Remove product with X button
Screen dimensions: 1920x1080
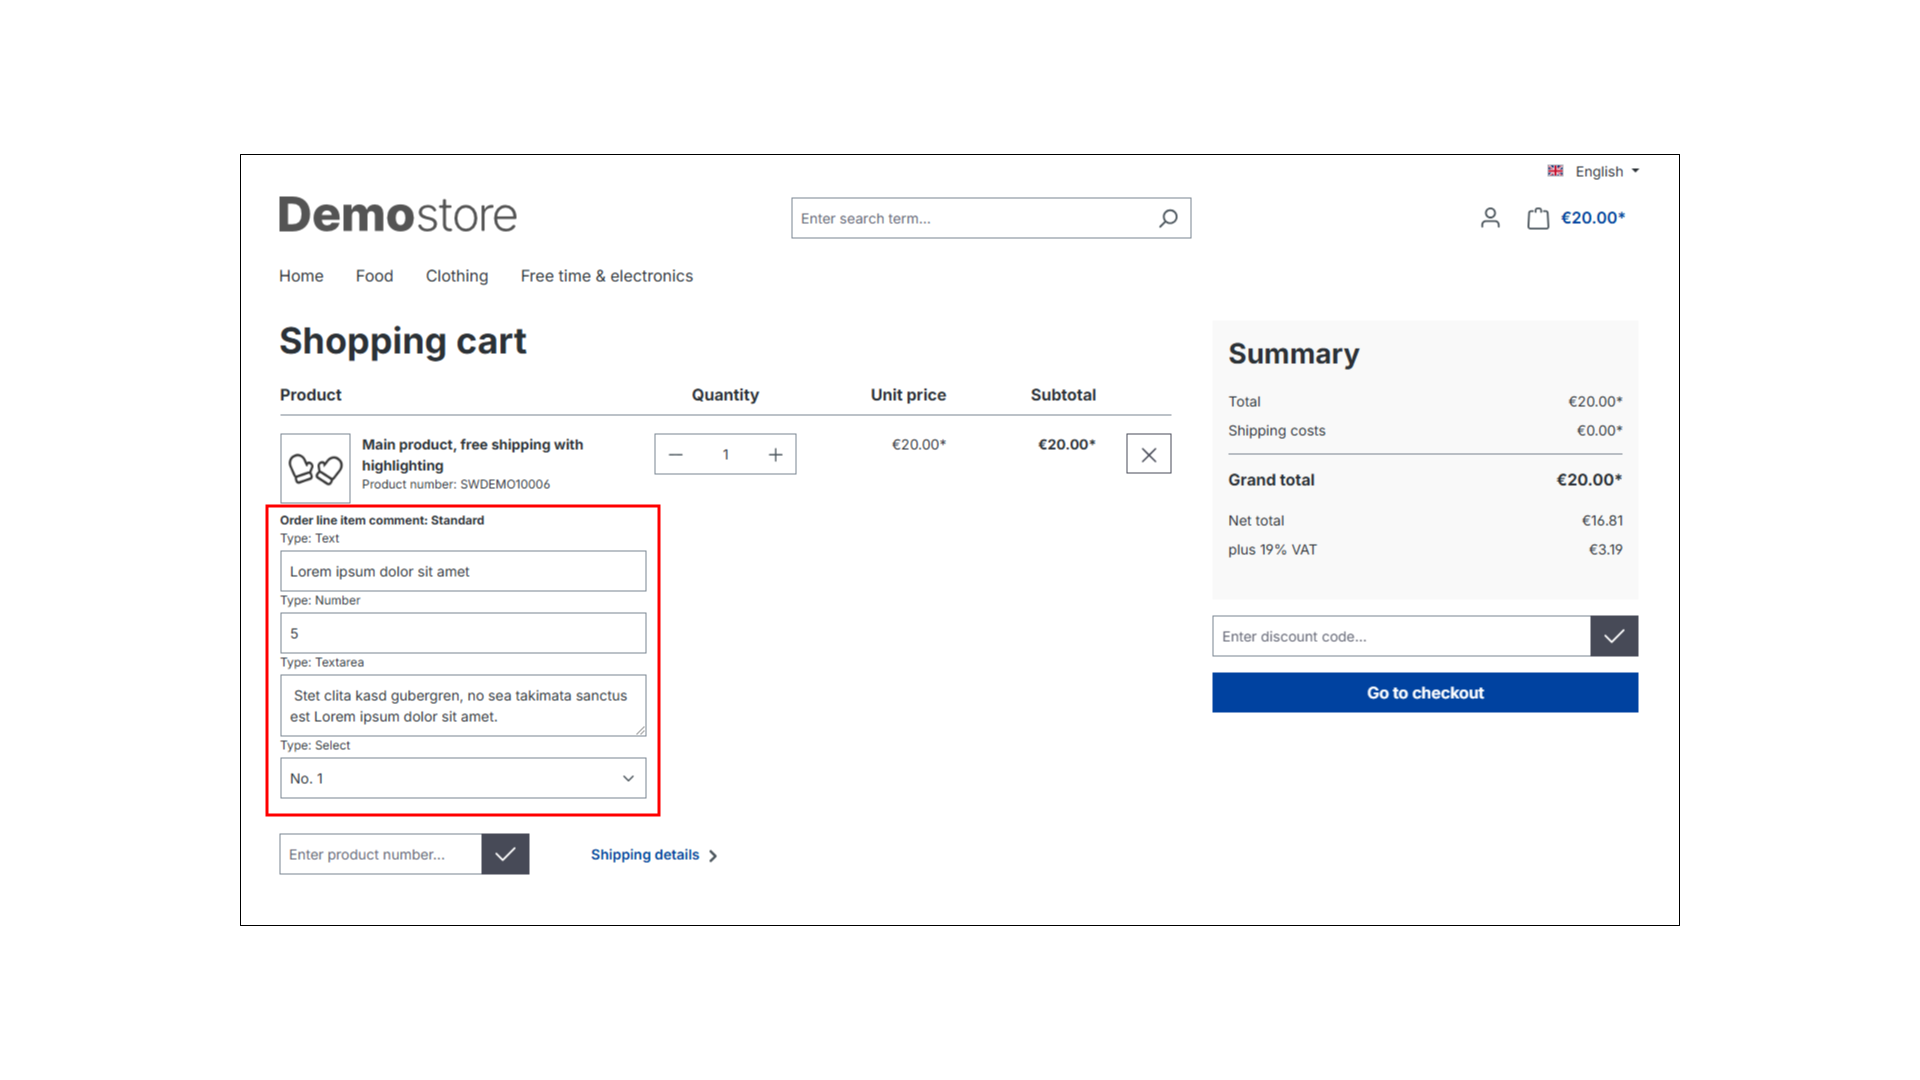click(x=1148, y=455)
